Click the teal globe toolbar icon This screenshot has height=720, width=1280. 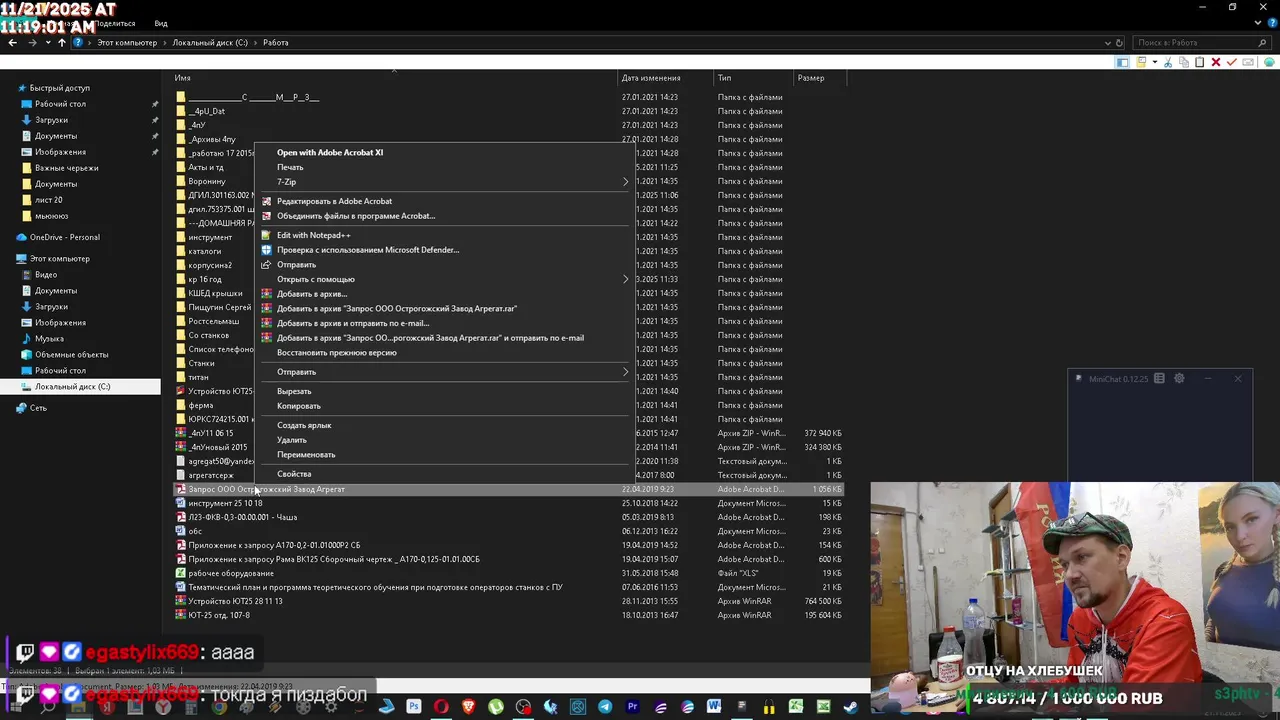click(x=1270, y=62)
